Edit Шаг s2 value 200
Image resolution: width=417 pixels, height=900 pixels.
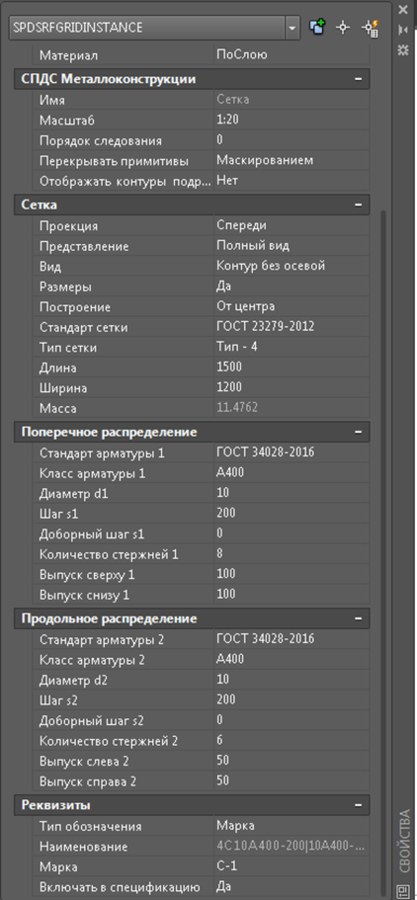tap(291, 700)
